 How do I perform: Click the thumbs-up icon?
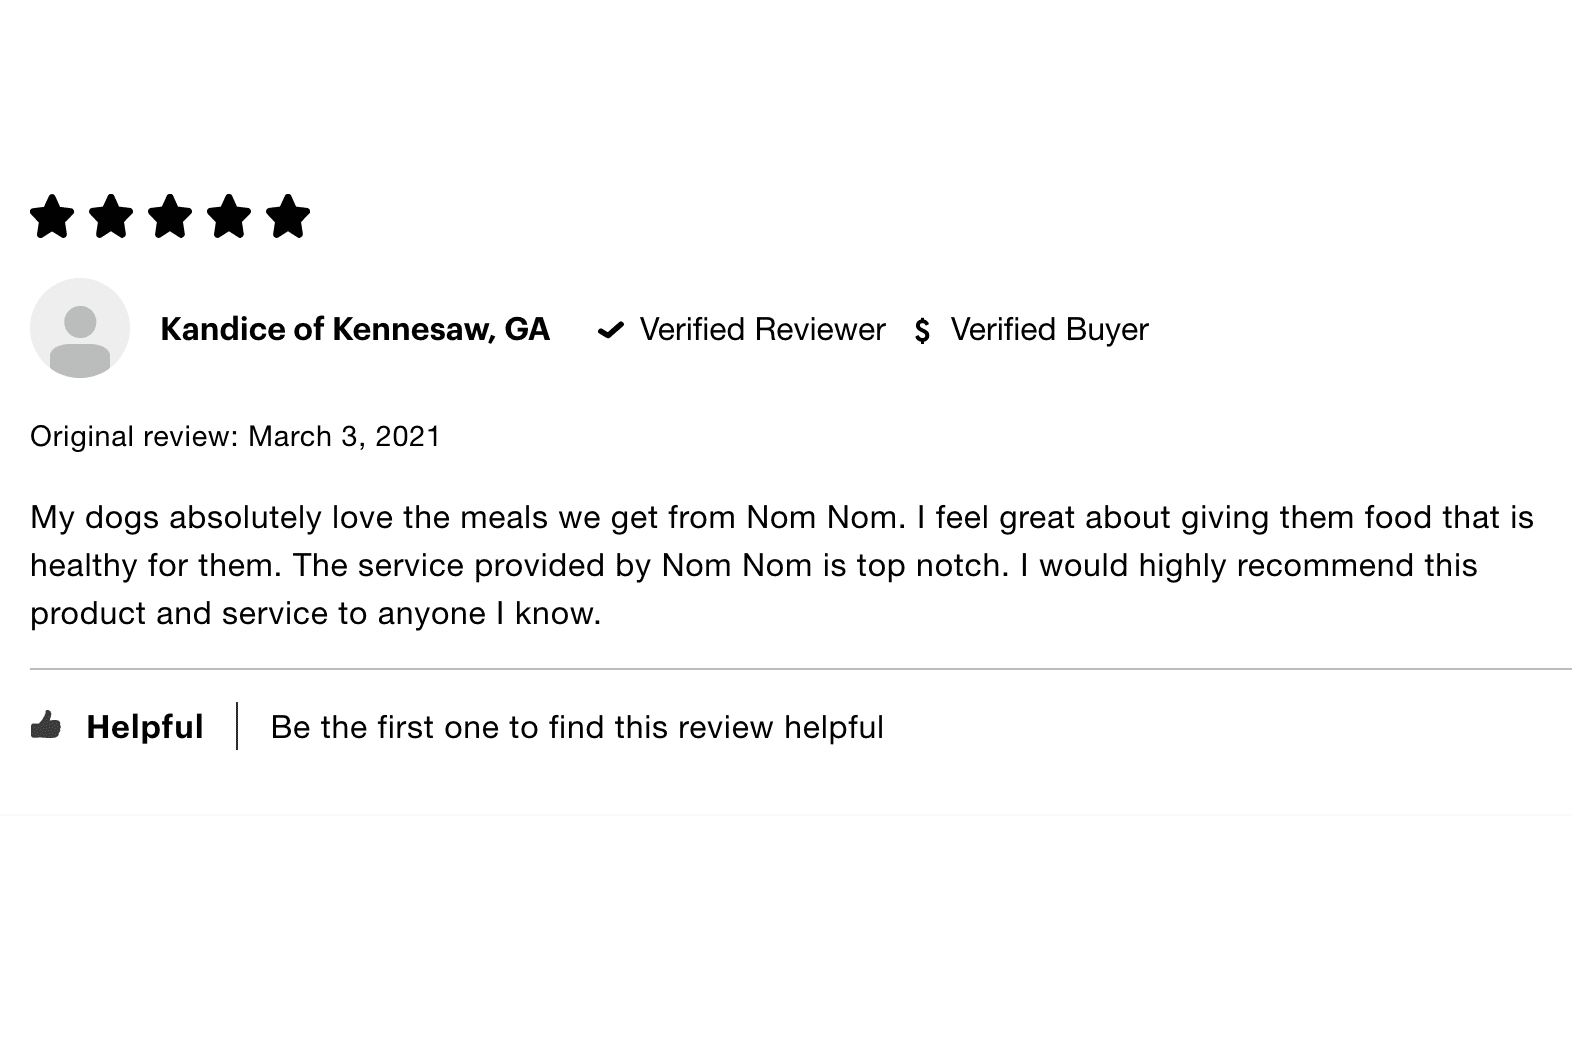pos(46,725)
